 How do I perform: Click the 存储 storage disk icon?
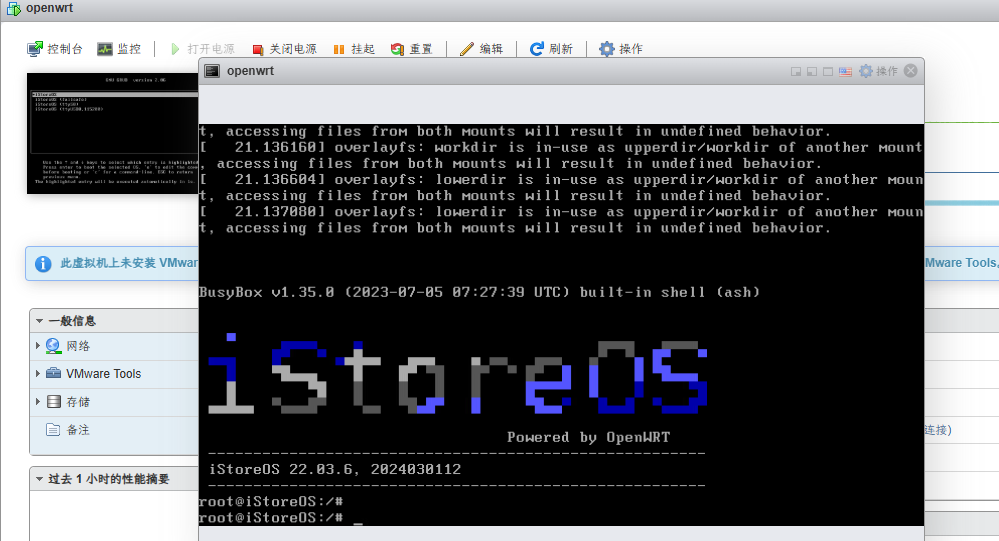[54, 401]
